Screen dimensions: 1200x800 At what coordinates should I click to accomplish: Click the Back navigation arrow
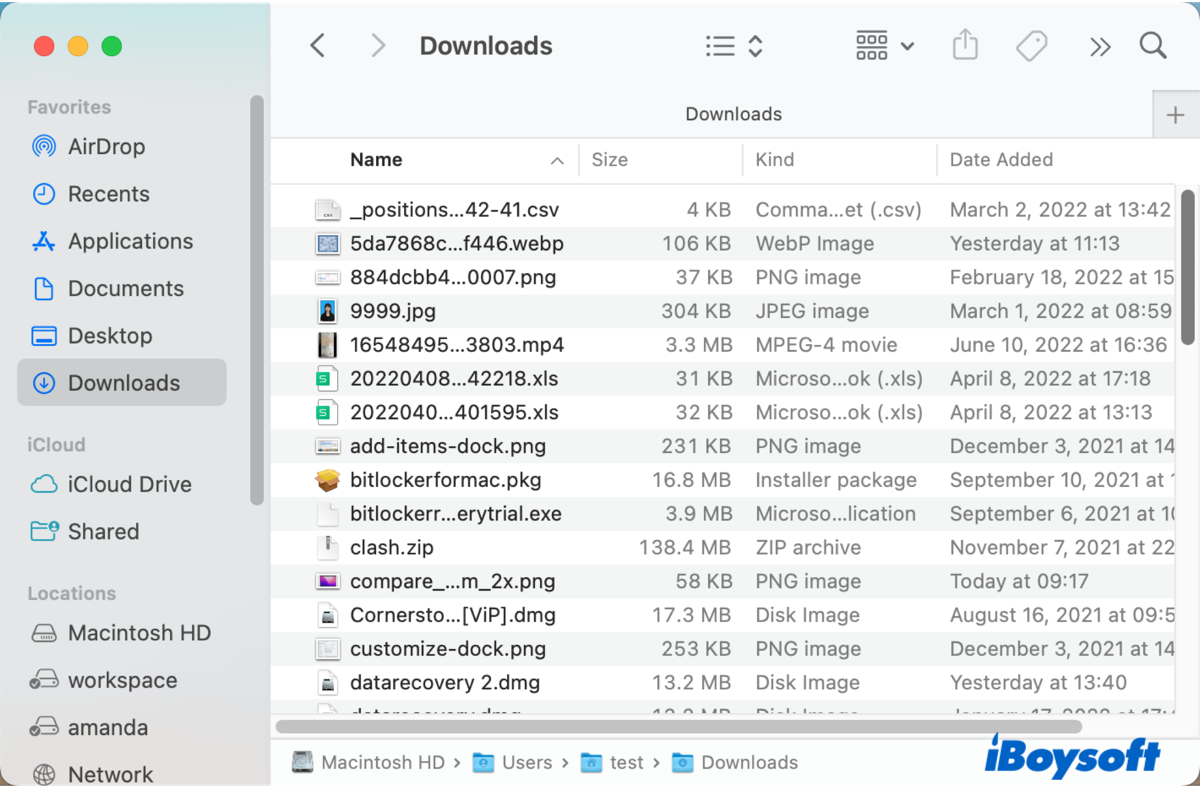(317, 45)
